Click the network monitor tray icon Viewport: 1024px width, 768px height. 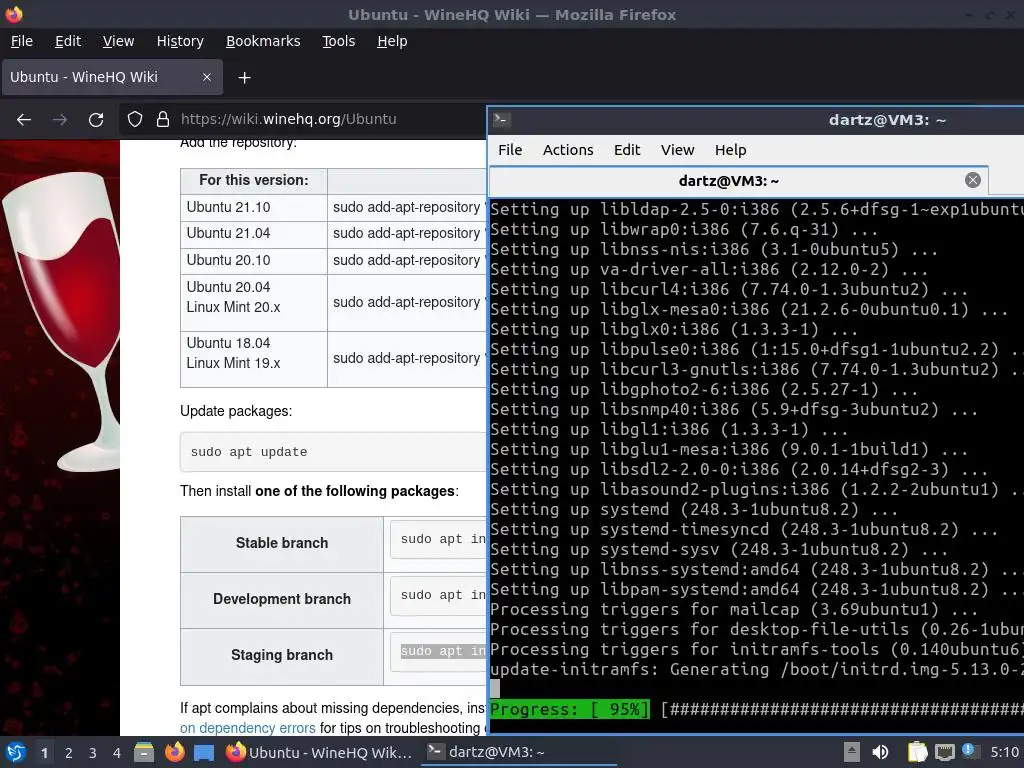(944, 752)
